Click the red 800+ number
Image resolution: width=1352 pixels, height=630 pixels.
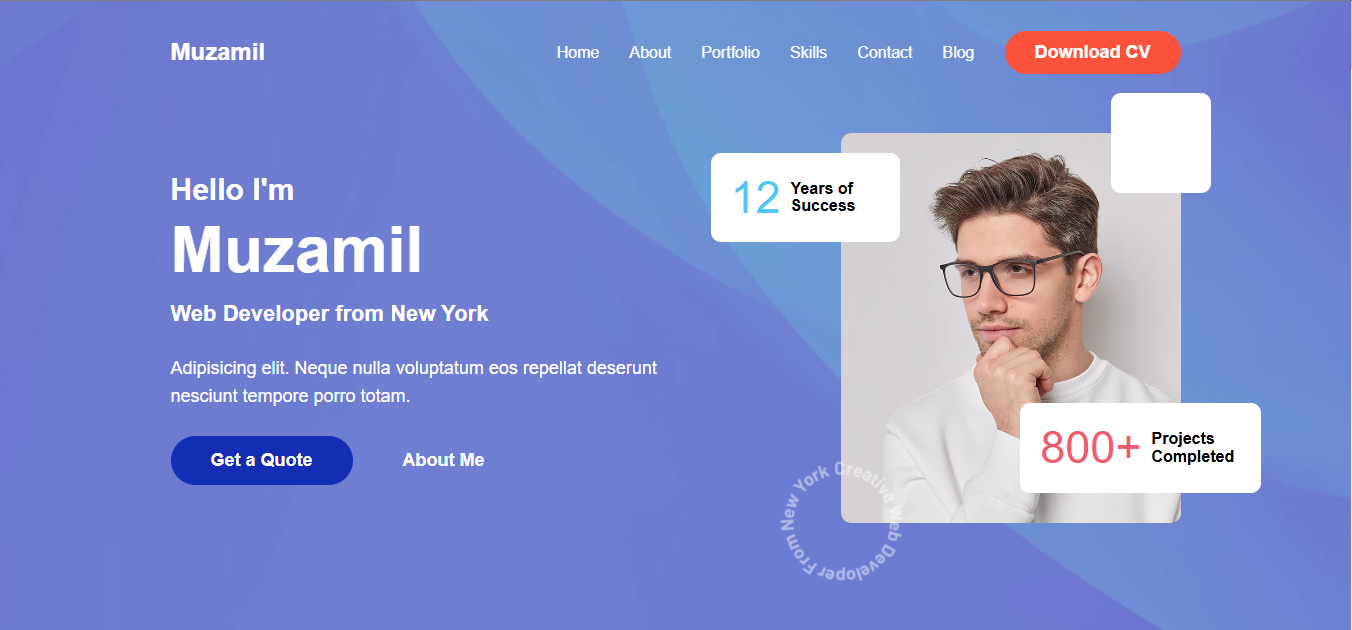pos(1090,448)
